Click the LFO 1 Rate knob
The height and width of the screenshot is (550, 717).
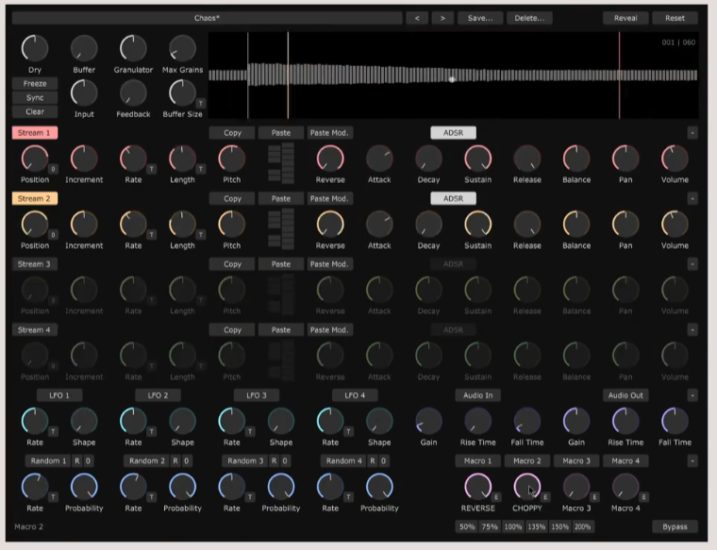click(x=35, y=421)
